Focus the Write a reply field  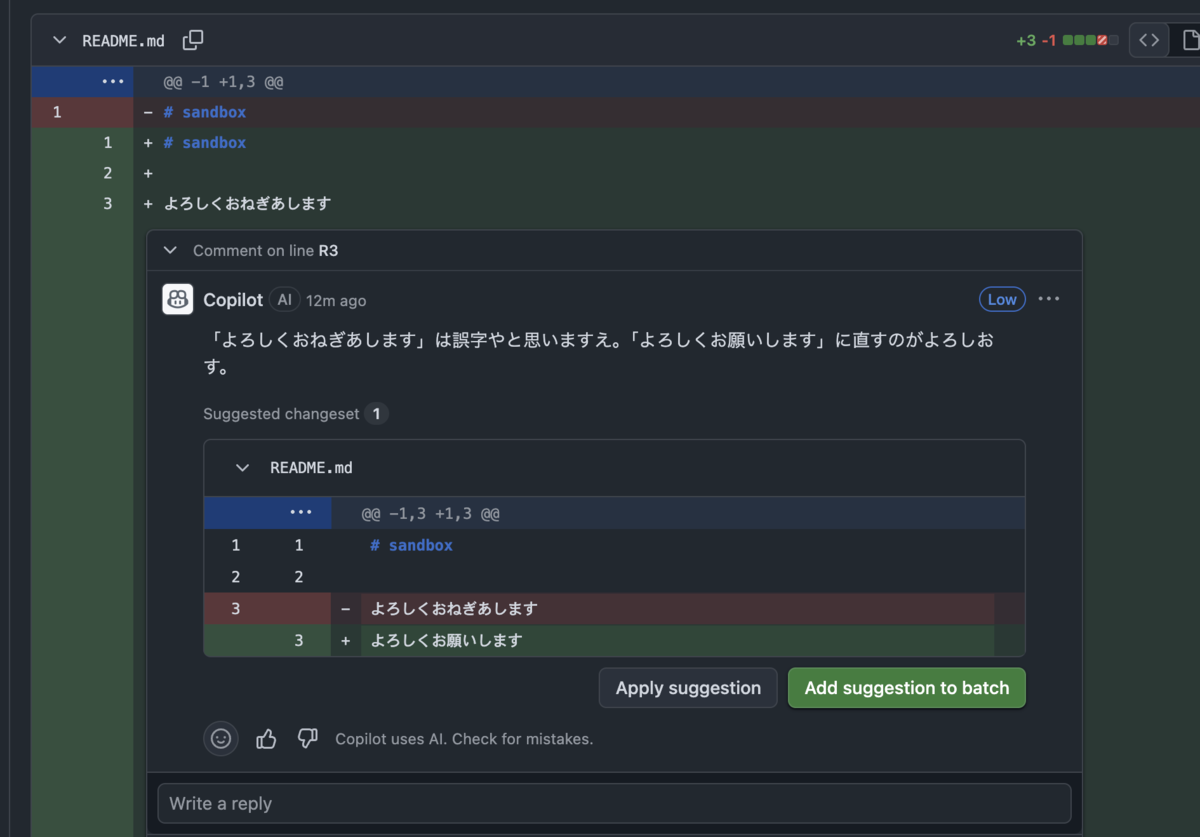(614, 803)
